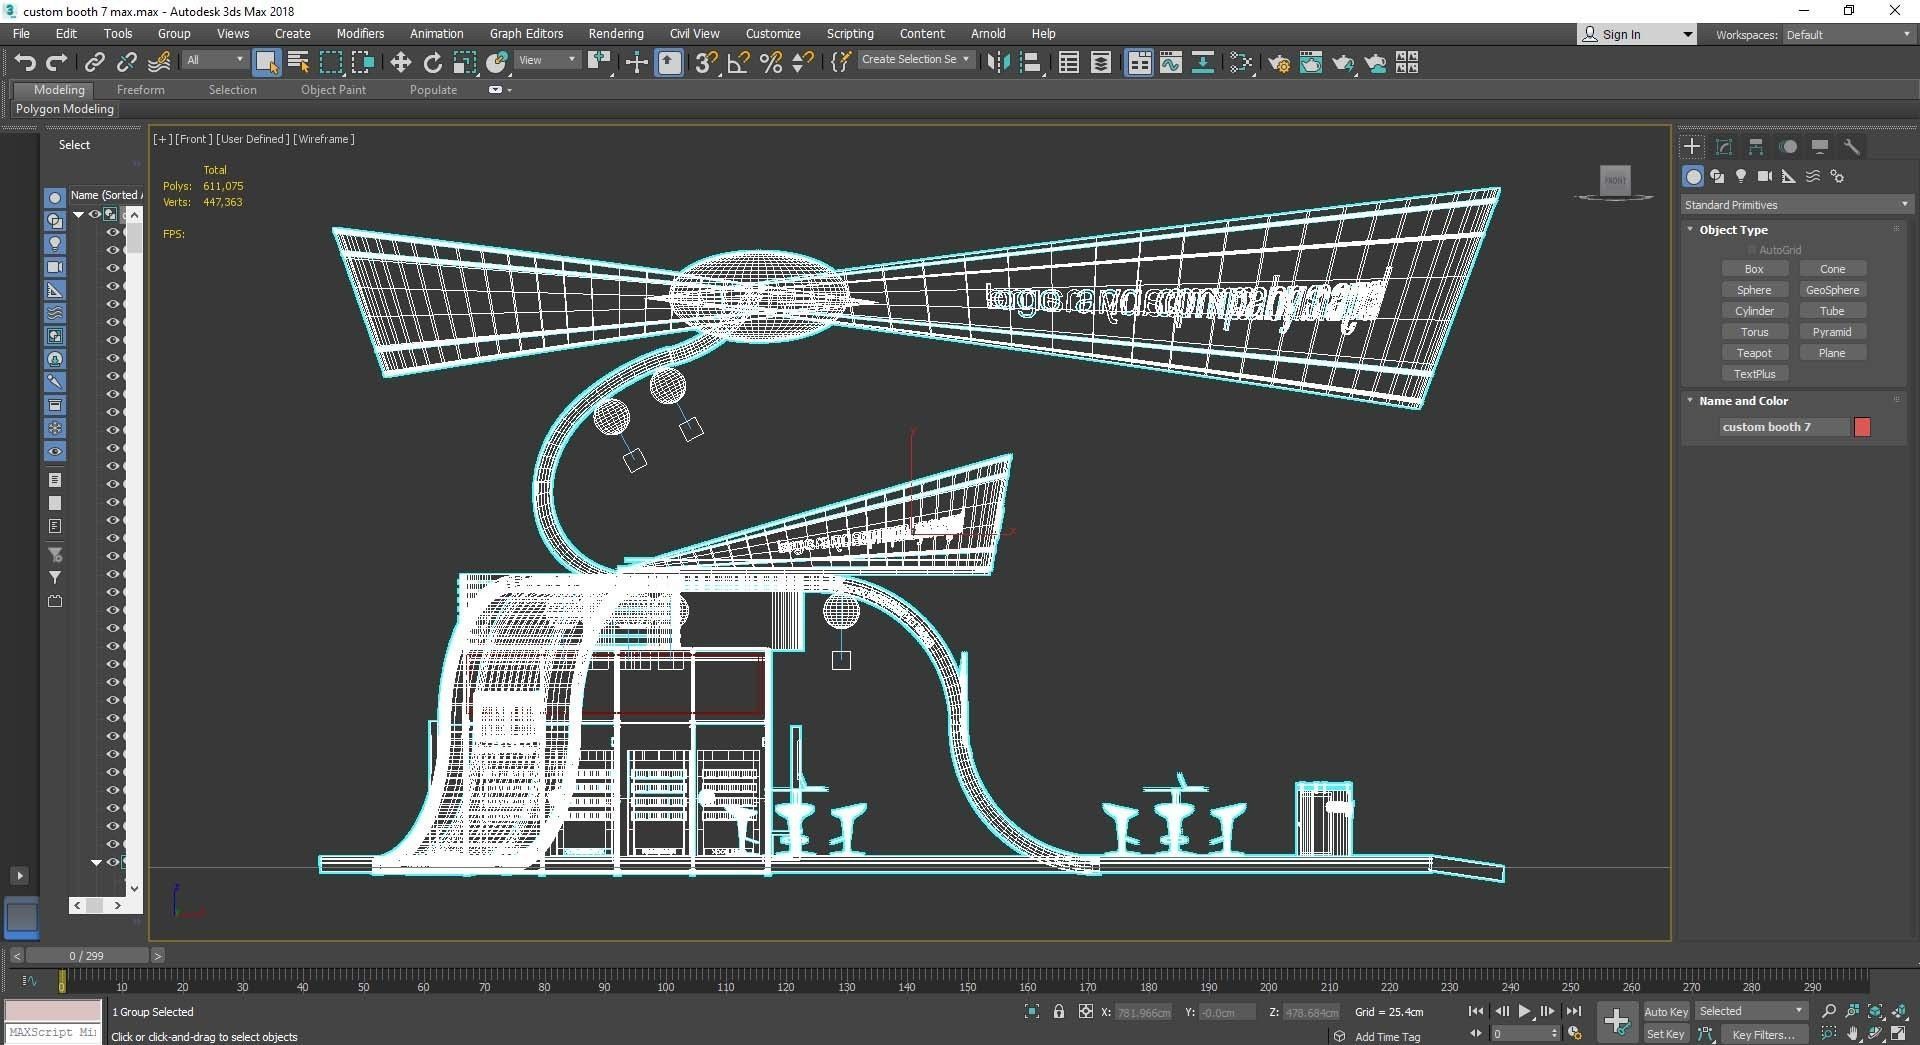This screenshot has width=1920, height=1045.
Task: Open the reference coordinate View dropdown
Action: [547, 61]
